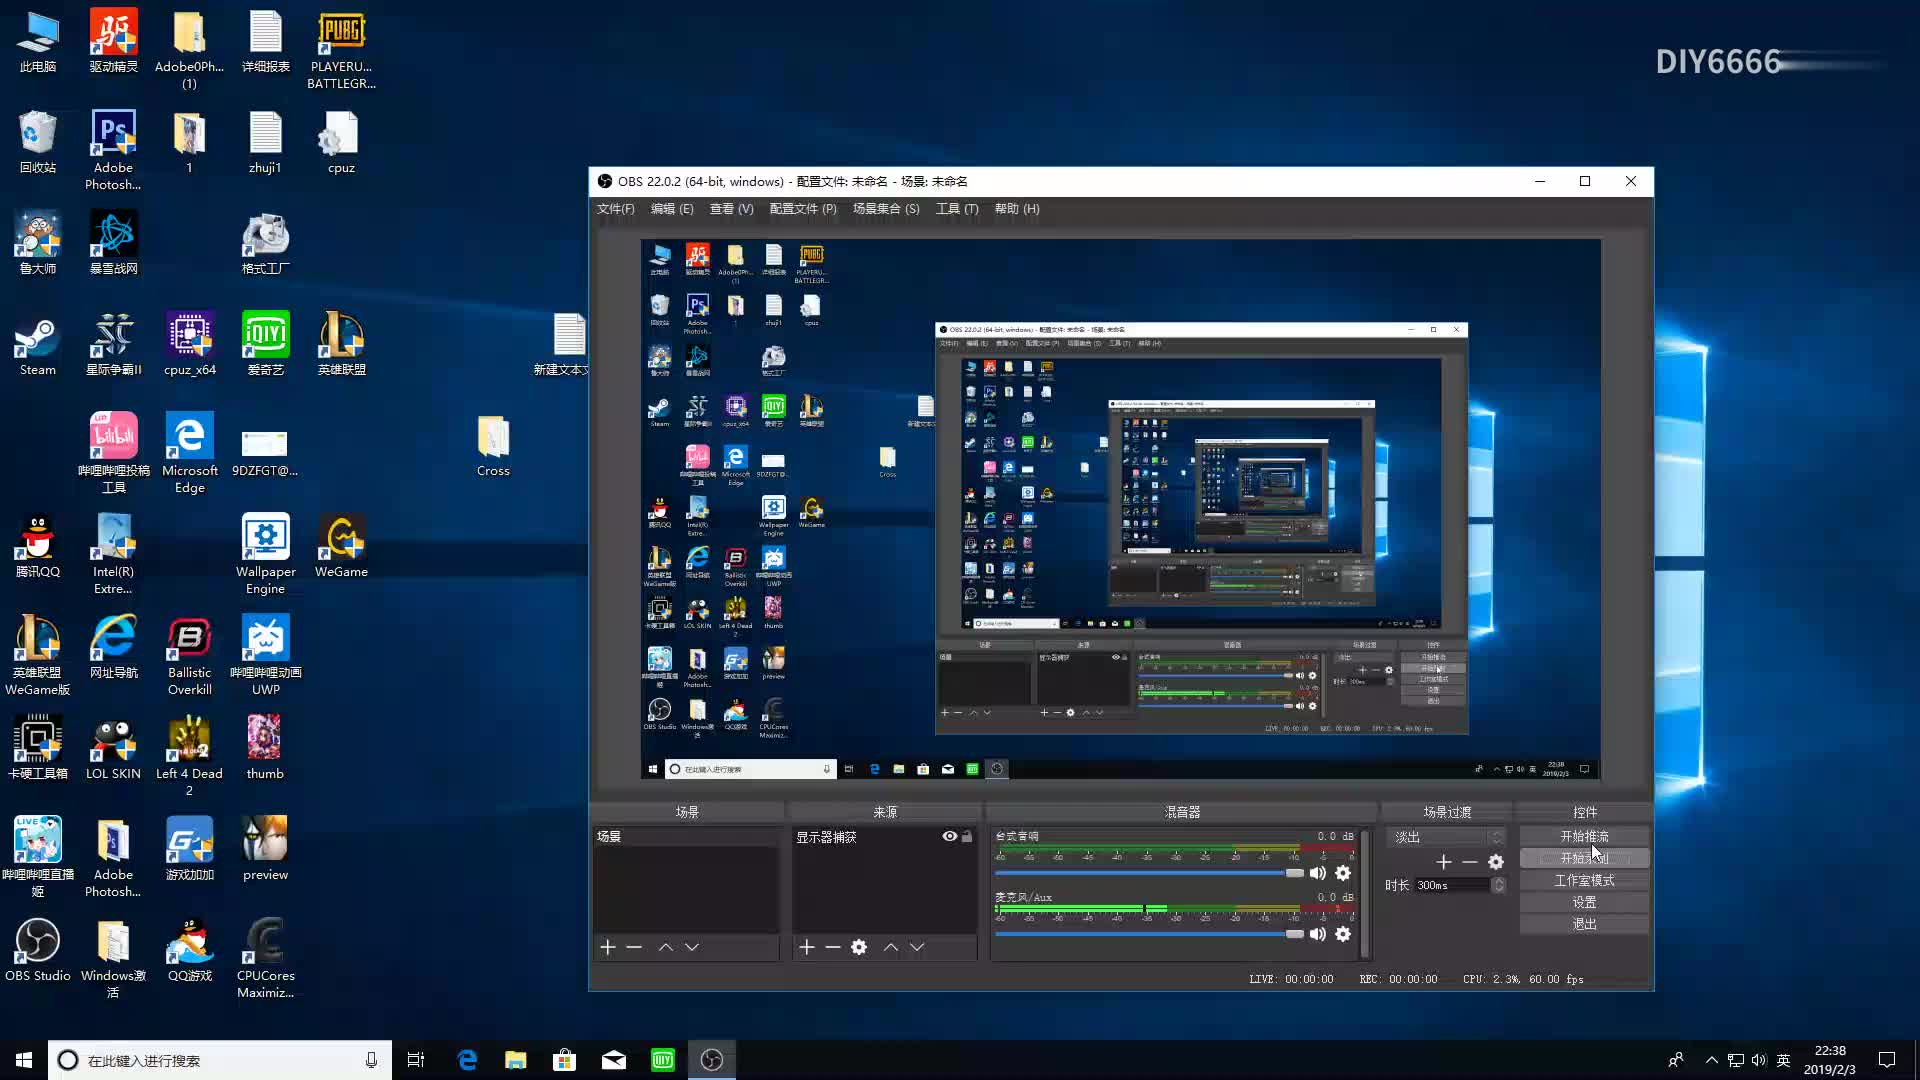Move the scene up in the list
This screenshot has width=1920, height=1080.
coord(665,947)
